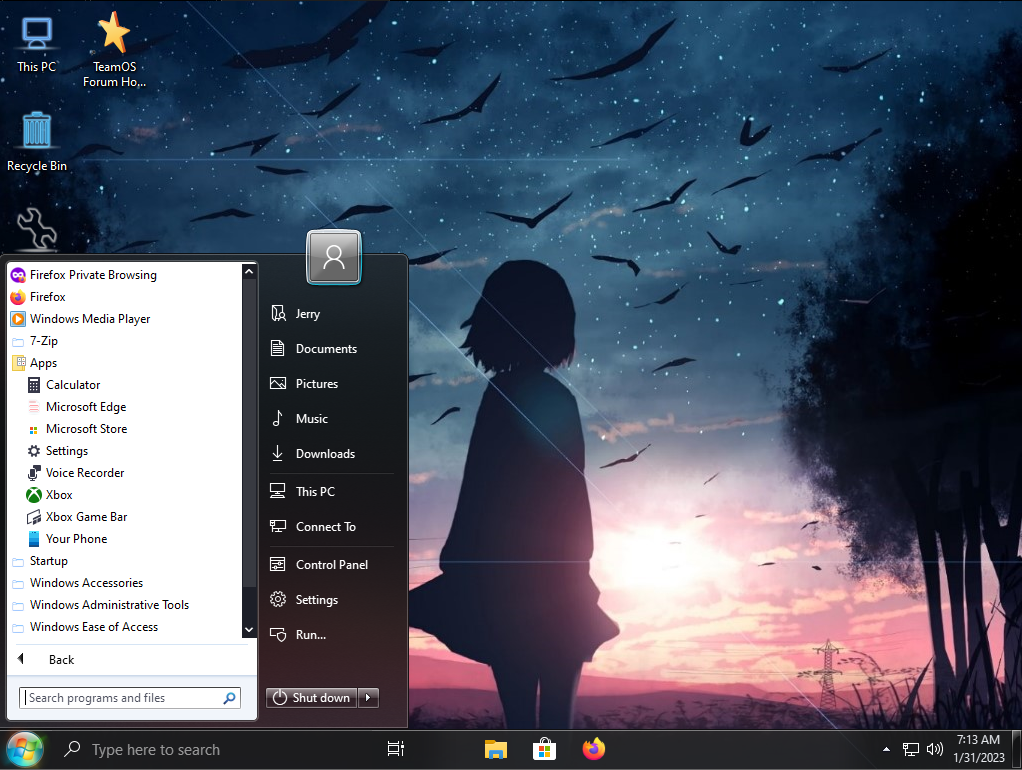Viewport: 1022px width, 770px height.
Task: Click the magnifier icon in the start menu search
Action: coord(229,698)
